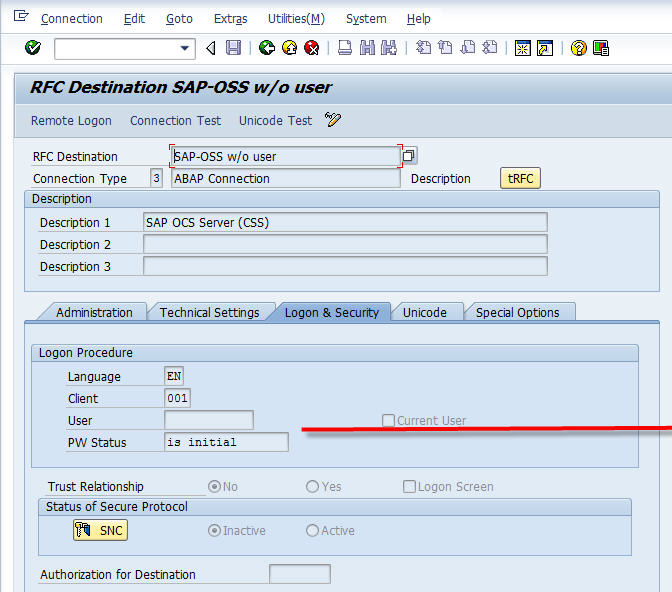Viewport: 672px width, 592px height.
Task: Click the RFC Destination input field
Action: click(285, 156)
